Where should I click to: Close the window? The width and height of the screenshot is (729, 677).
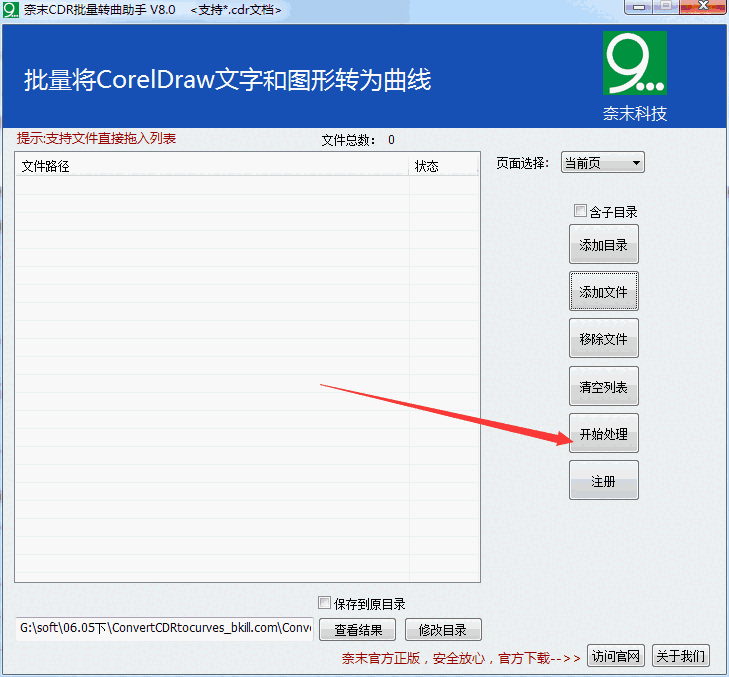coord(702,7)
